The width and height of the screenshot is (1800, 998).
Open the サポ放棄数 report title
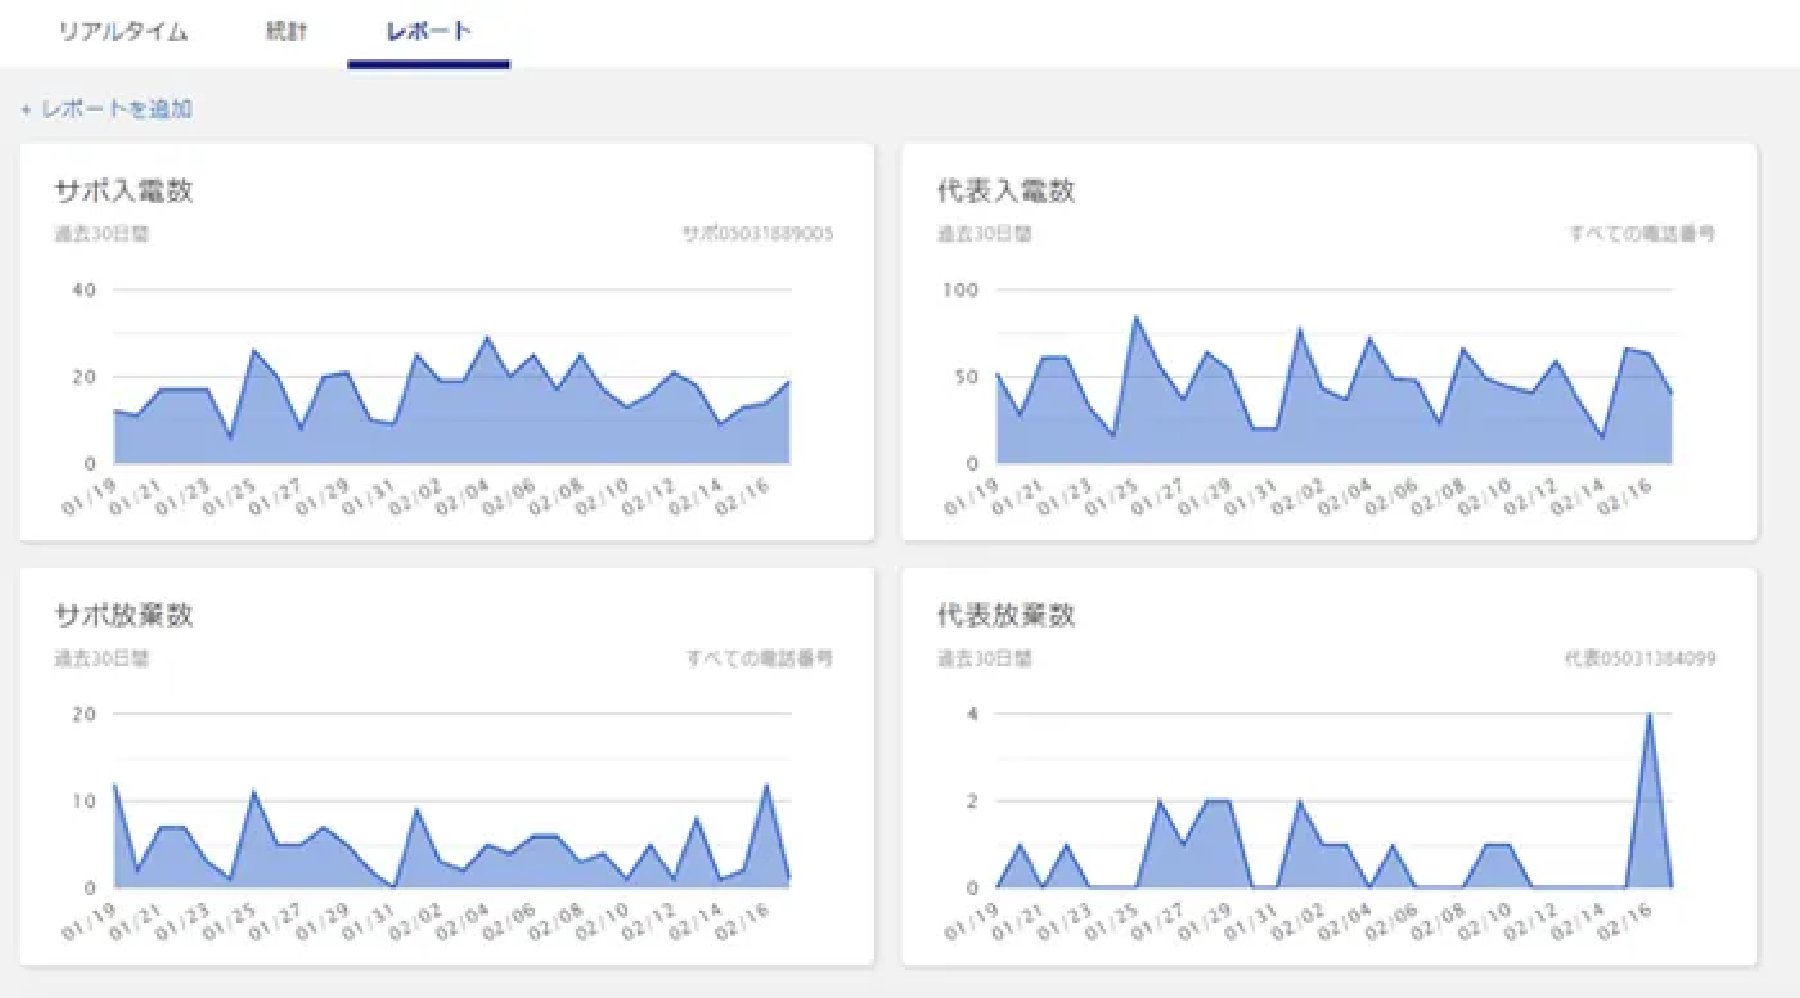pos(123,615)
